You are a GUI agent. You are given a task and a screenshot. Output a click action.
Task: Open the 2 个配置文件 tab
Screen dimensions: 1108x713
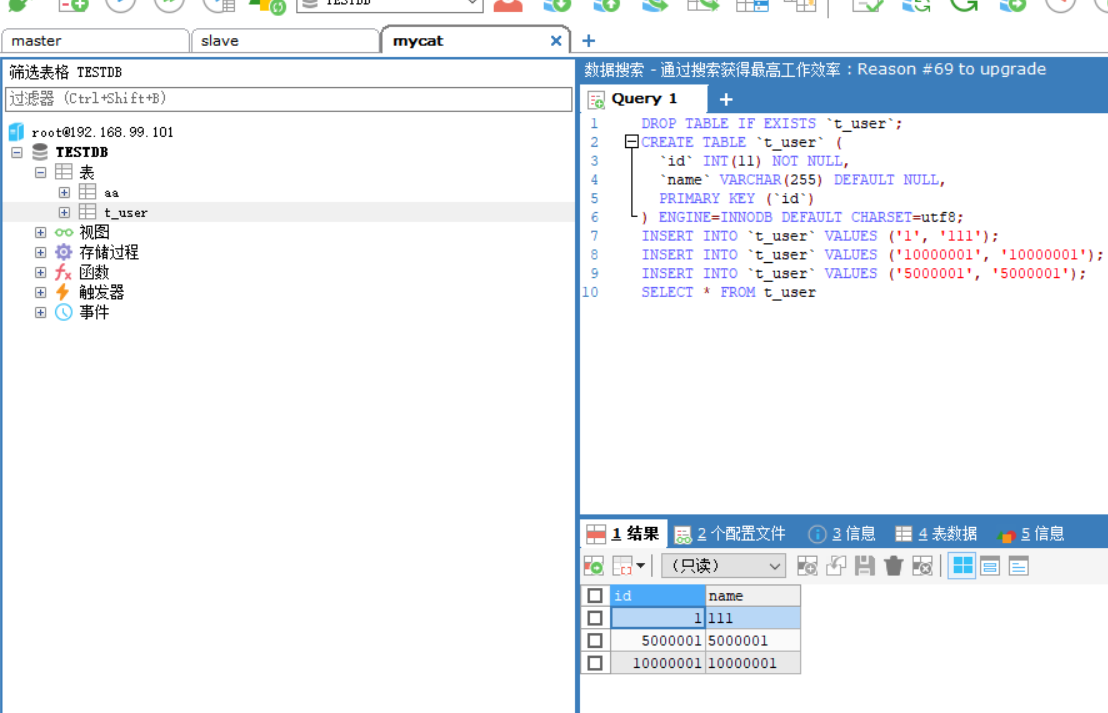730,534
